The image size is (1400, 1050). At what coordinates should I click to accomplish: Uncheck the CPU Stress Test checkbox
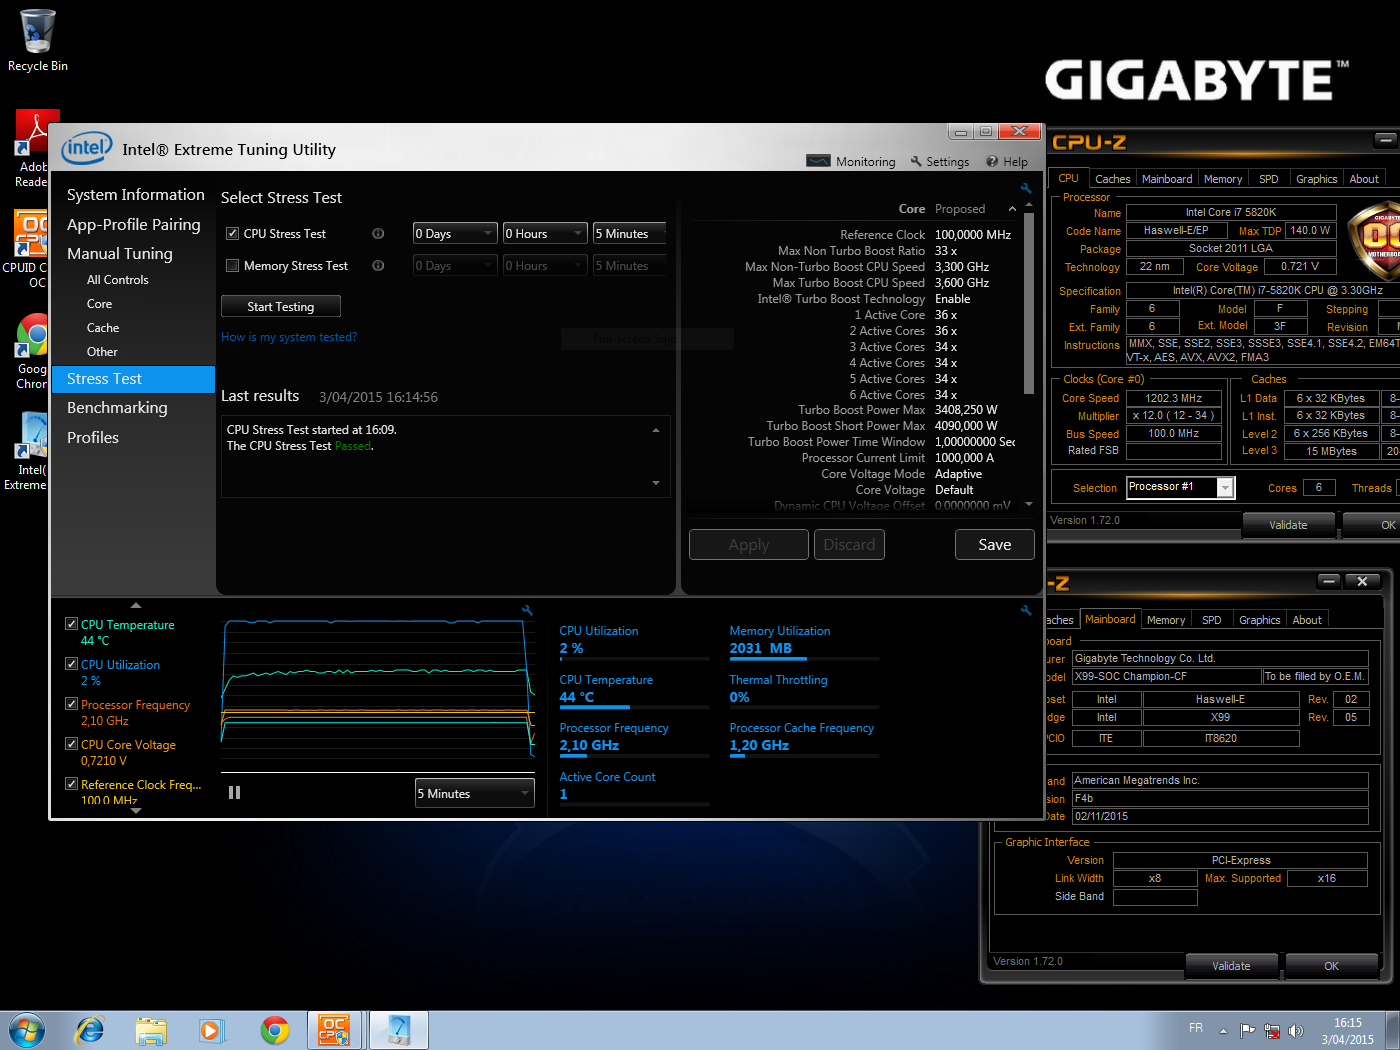(x=233, y=234)
